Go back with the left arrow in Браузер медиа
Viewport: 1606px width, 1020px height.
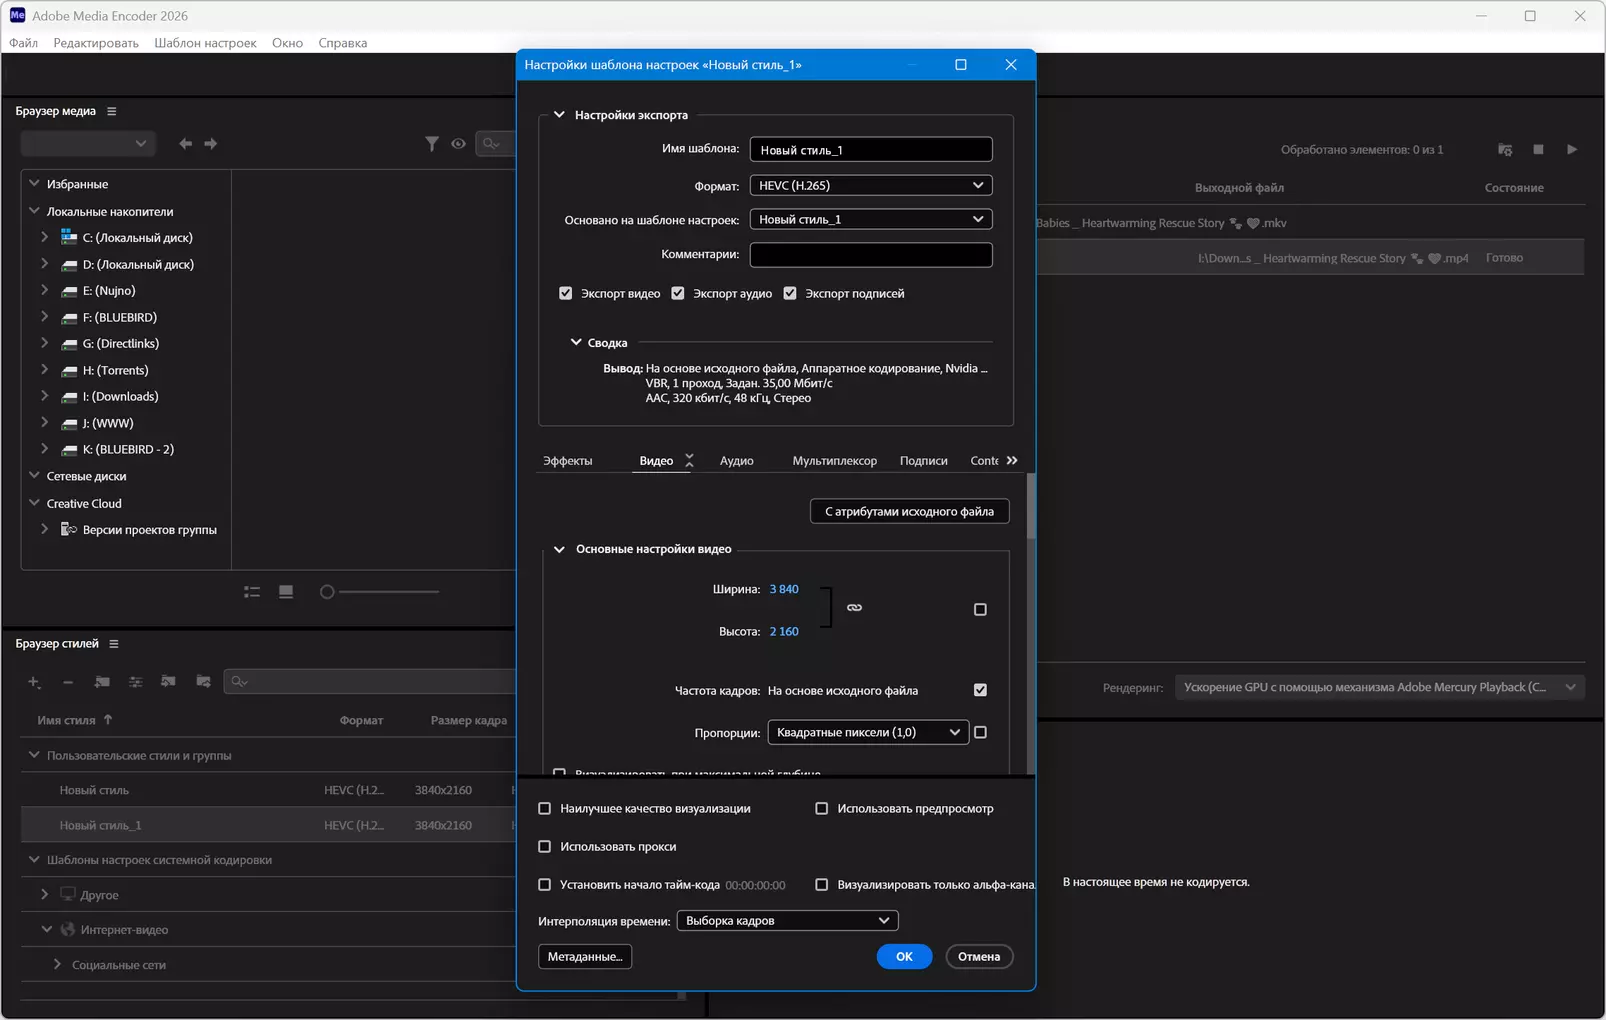[x=185, y=144]
